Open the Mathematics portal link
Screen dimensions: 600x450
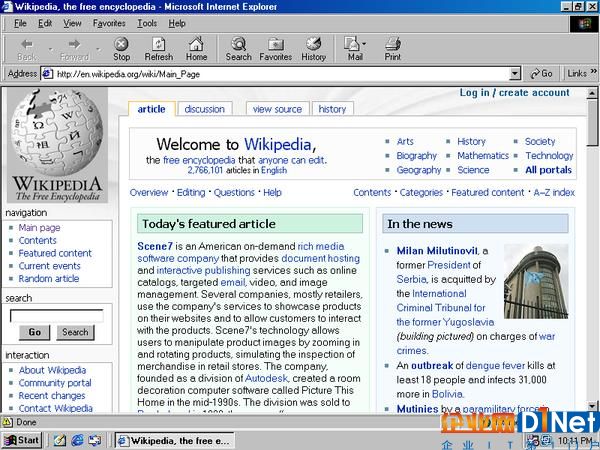pyautogui.click(x=483, y=156)
